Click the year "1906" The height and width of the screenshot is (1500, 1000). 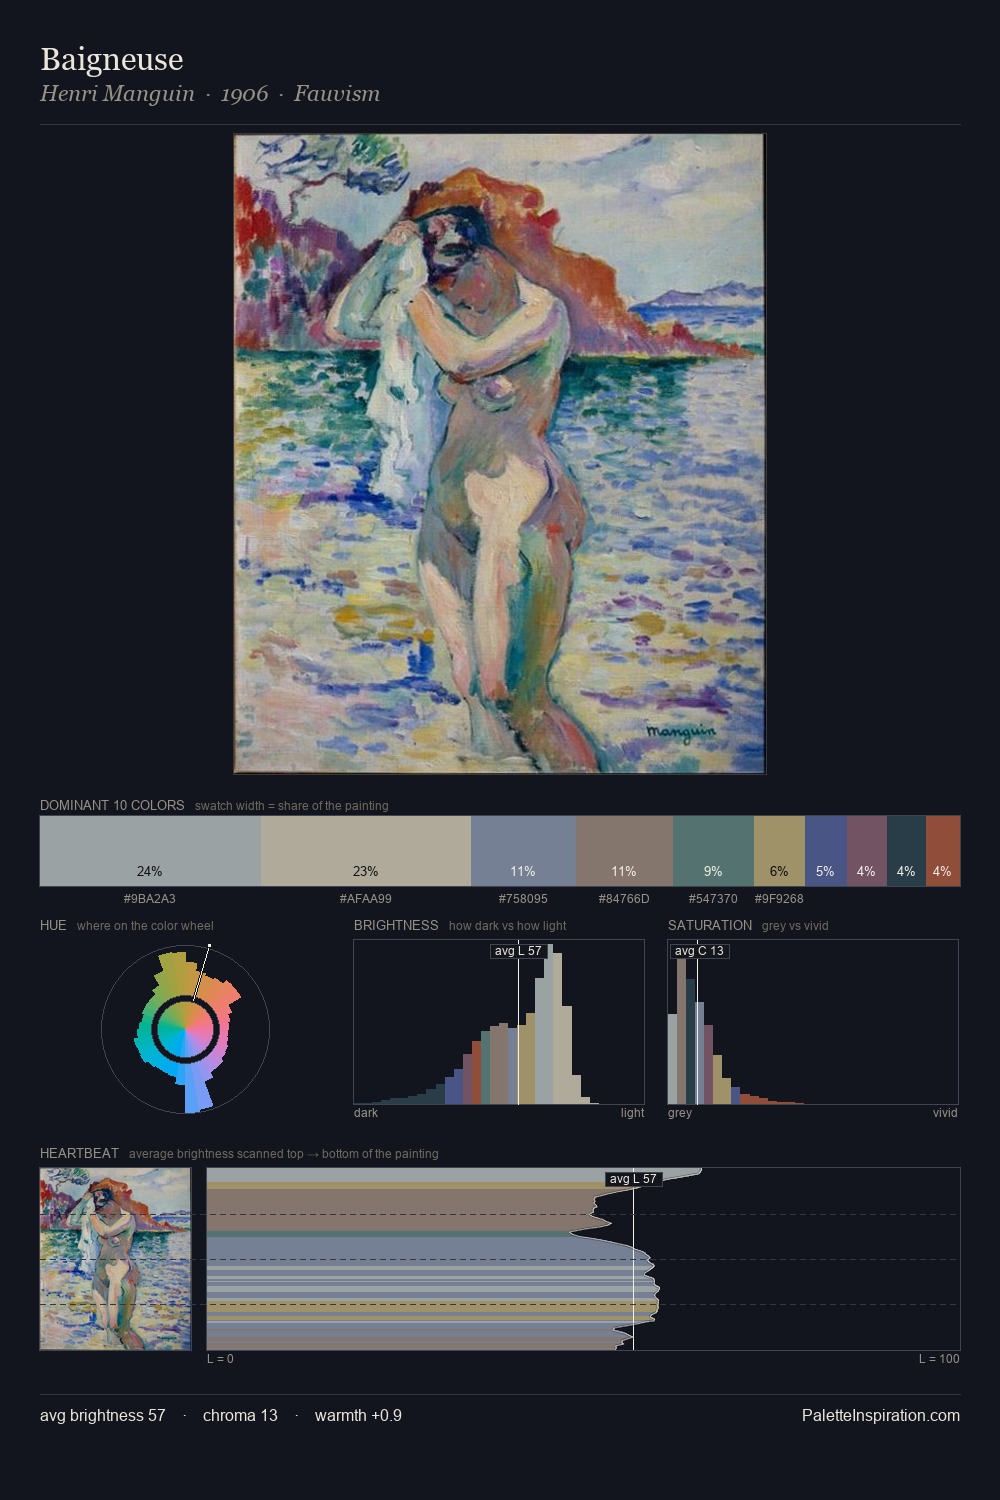(245, 94)
